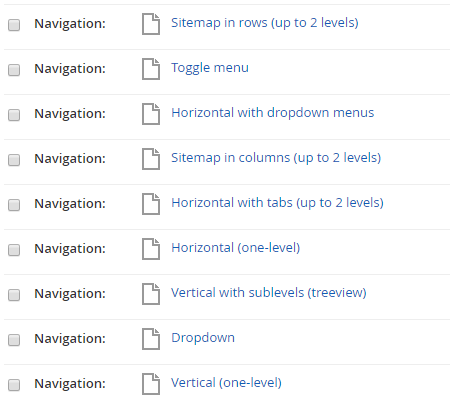This screenshot has height=399, width=450.
Task: Open Horizontal with dropdown menus link
Action: (x=273, y=113)
